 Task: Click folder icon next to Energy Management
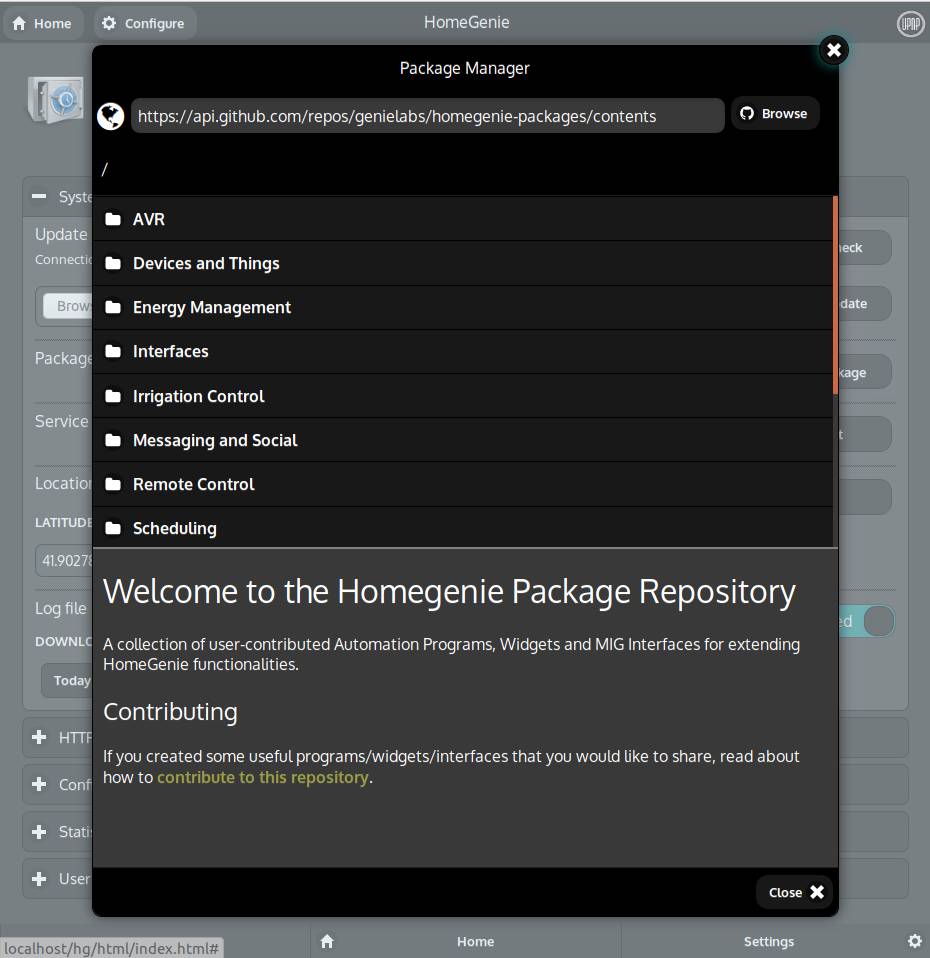(113, 307)
